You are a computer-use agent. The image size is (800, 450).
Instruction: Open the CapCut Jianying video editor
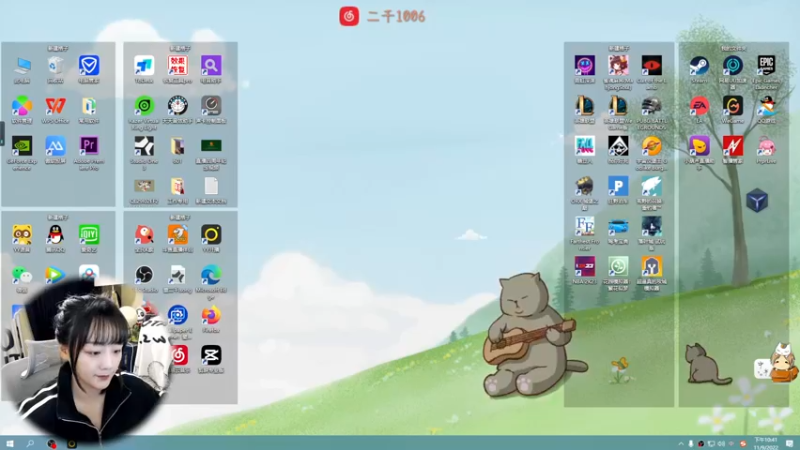click(x=211, y=355)
